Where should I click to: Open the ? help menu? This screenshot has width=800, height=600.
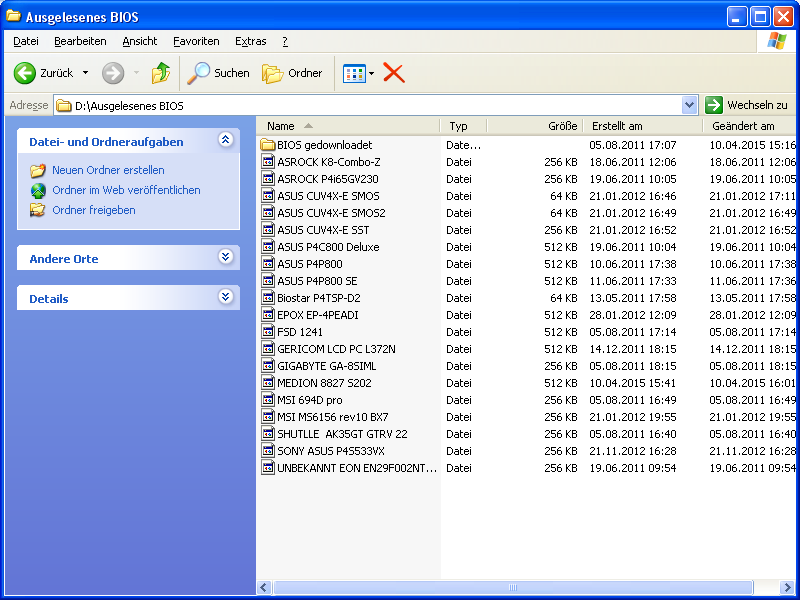[285, 41]
